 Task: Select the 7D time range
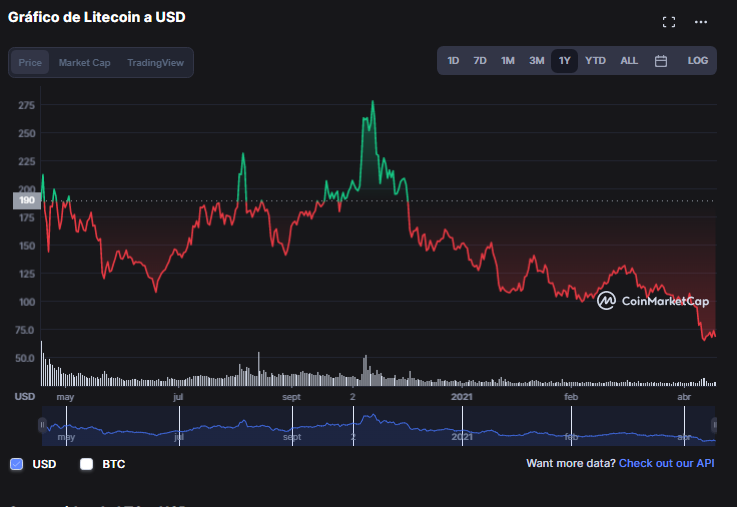[x=480, y=61]
